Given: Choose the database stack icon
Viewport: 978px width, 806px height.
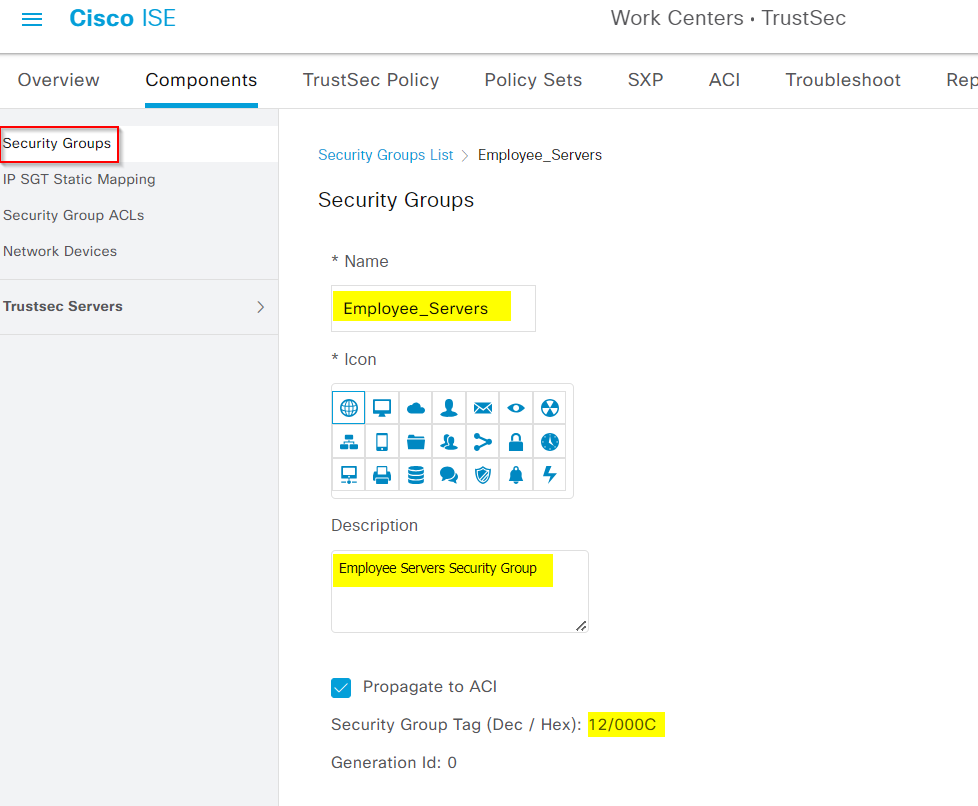Looking at the screenshot, I should 415,475.
